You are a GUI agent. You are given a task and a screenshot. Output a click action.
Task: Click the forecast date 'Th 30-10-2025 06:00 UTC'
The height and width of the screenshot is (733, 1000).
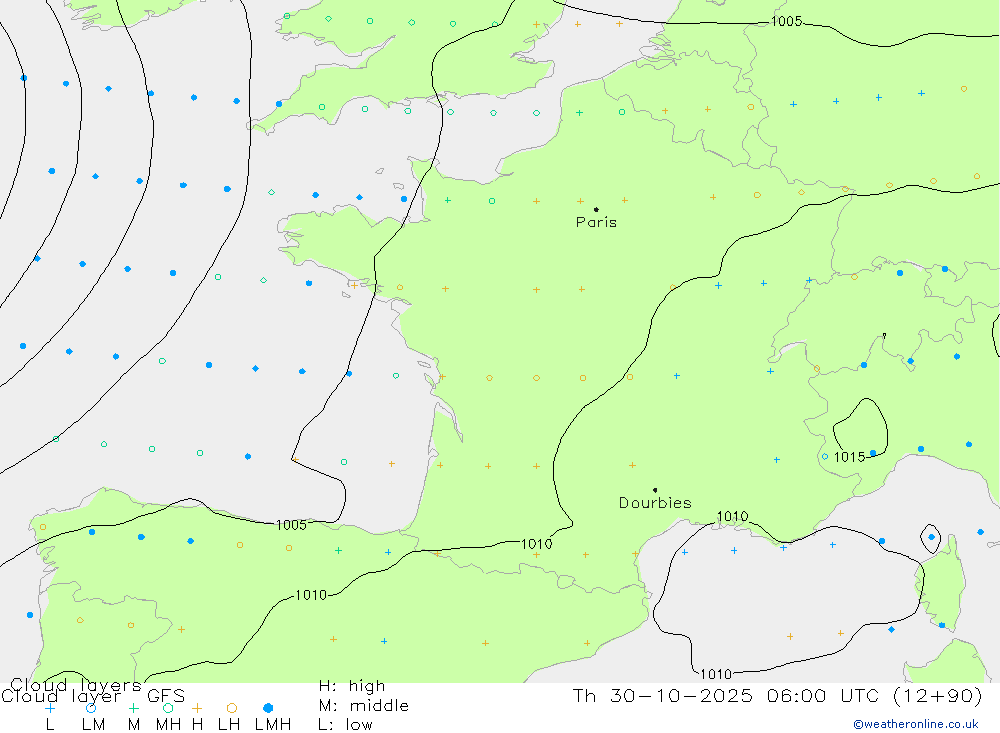(x=727, y=695)
